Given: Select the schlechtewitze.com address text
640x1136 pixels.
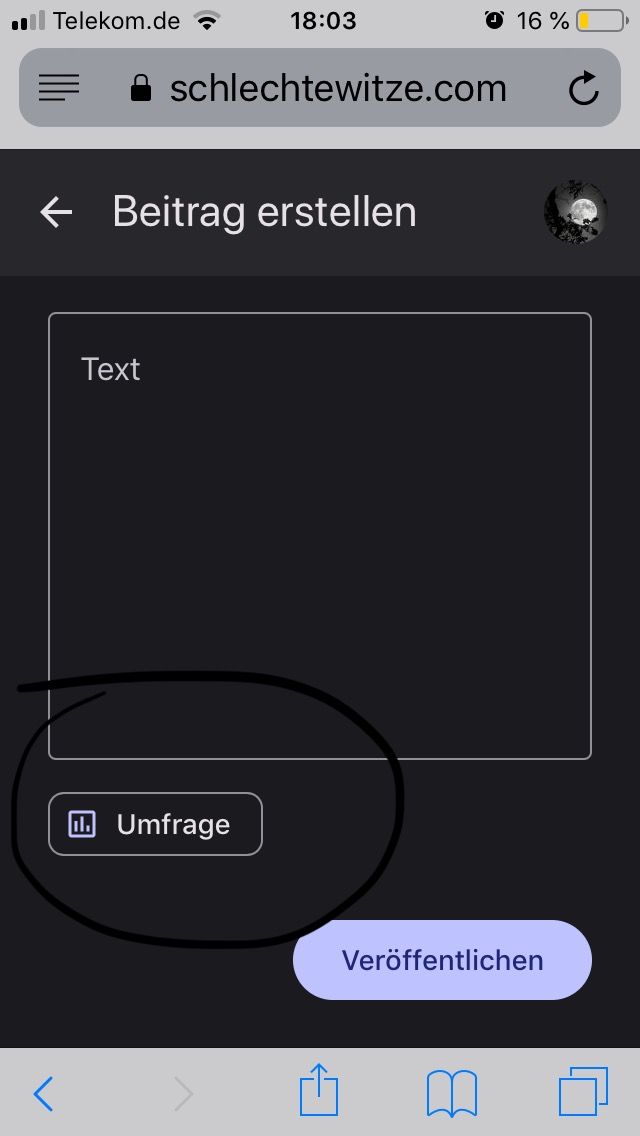Looking at the screenshot, I should point(338,89).
